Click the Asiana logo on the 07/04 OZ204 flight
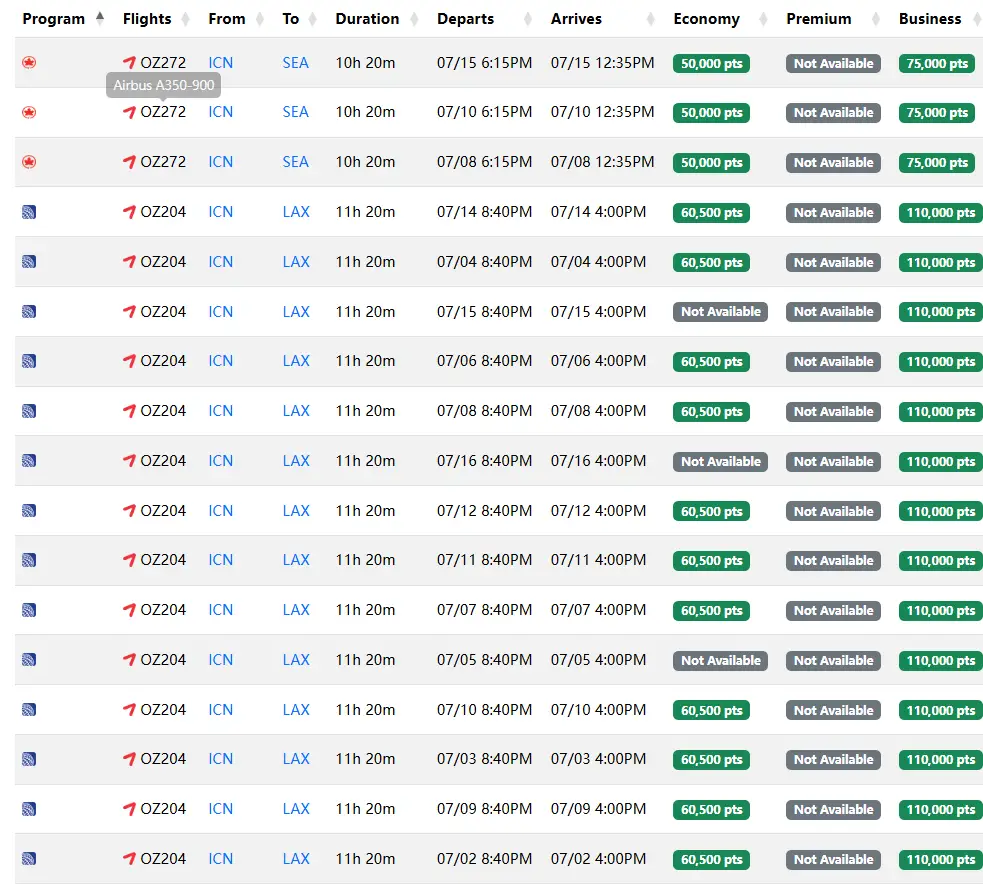Screen dimensions: 983x889 tap(129, 262)
